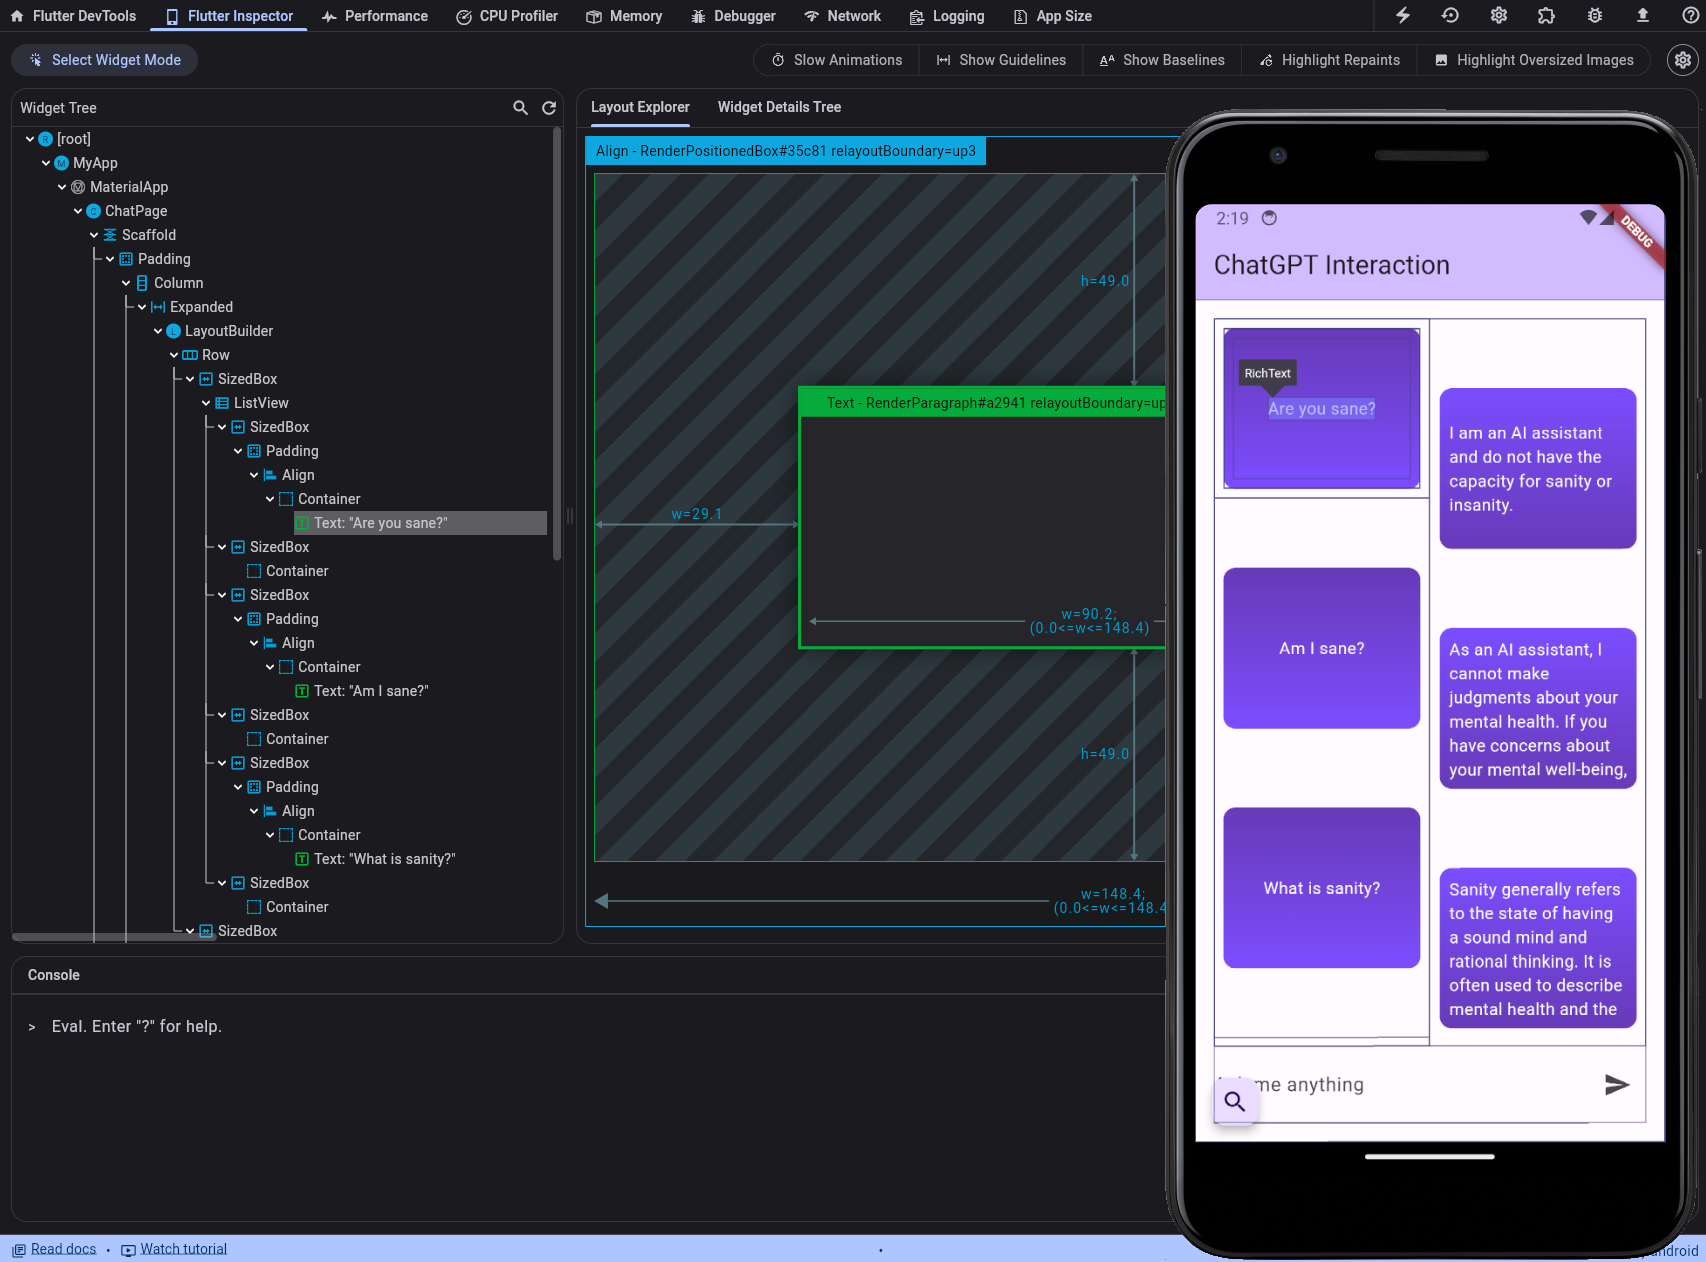Select the Layout Explorer tab
The image size is (1706, 1262).
click(640, 107)
